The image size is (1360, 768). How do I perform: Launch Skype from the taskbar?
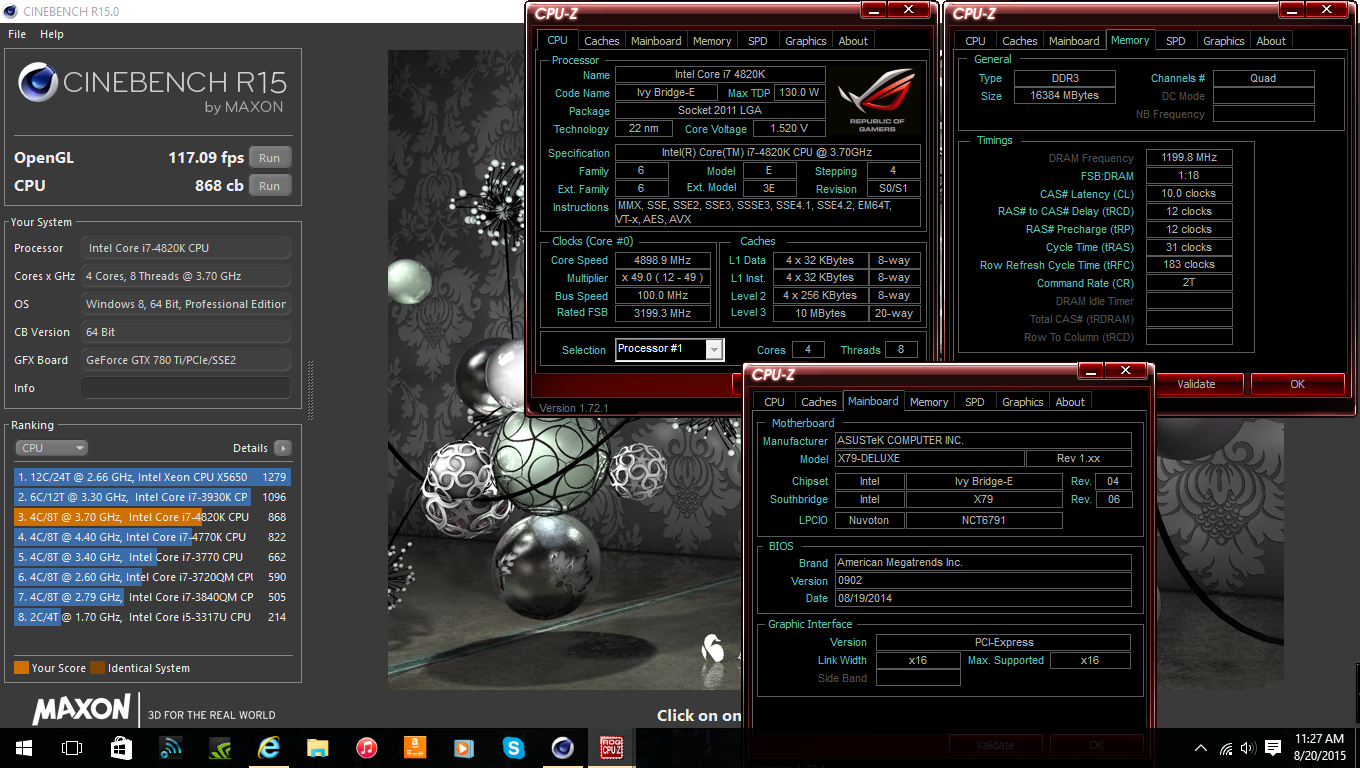(x=513, y=748)
